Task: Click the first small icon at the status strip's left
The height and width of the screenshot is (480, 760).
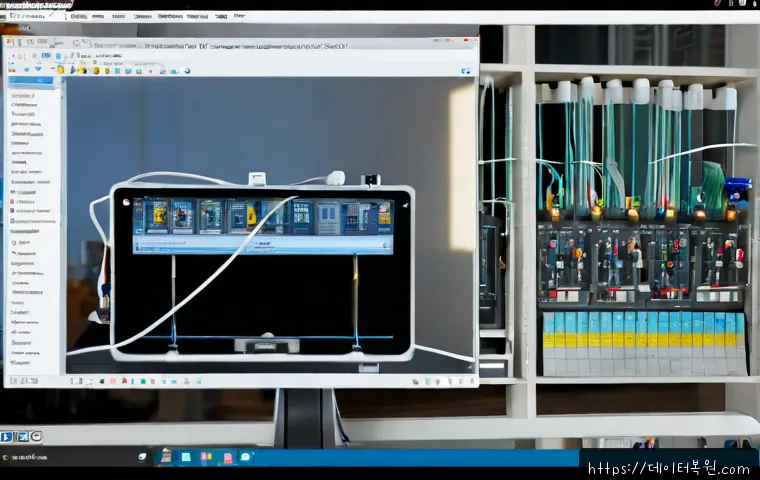Action: pos(13,381)
